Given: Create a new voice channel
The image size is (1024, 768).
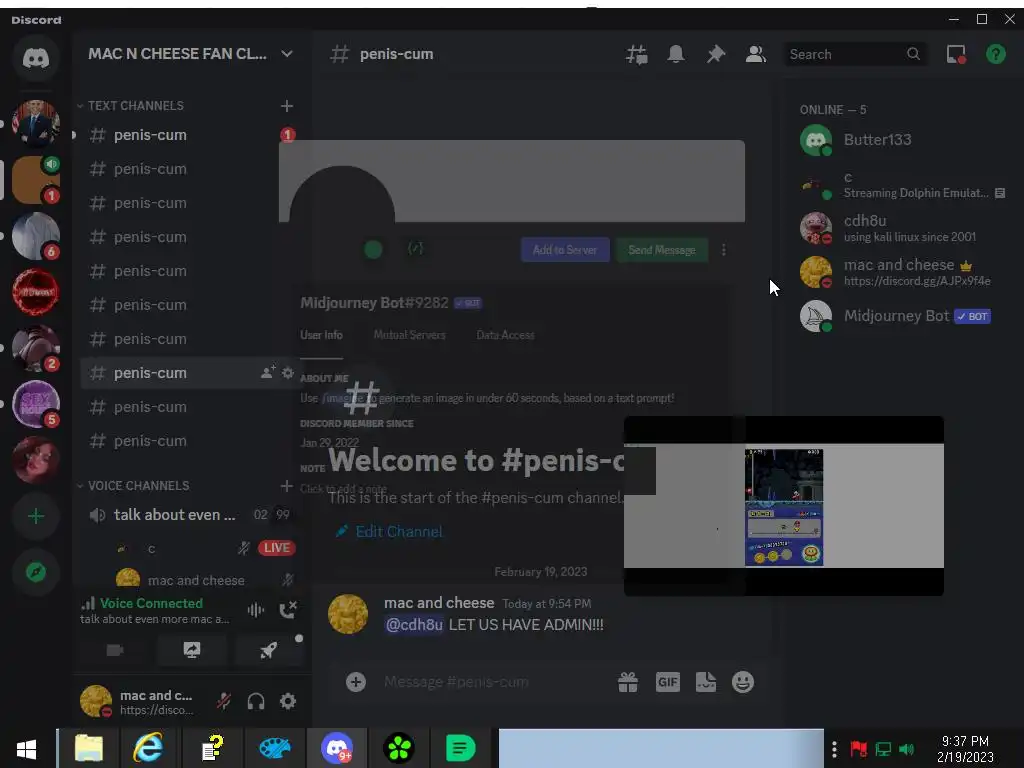Looking at the screenshot, I should [x=286, y=486].
